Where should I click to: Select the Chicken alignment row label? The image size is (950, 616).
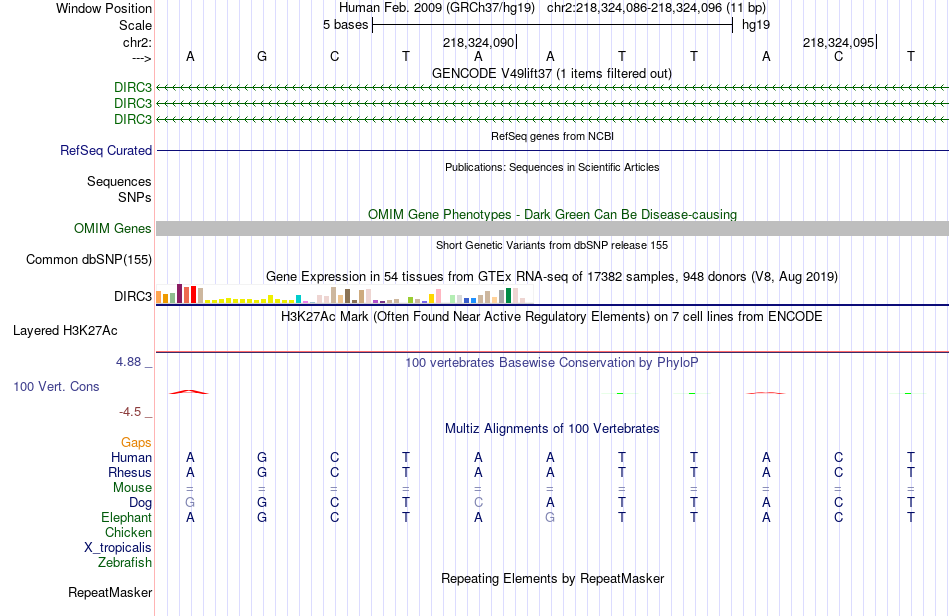tap(128, 532)
